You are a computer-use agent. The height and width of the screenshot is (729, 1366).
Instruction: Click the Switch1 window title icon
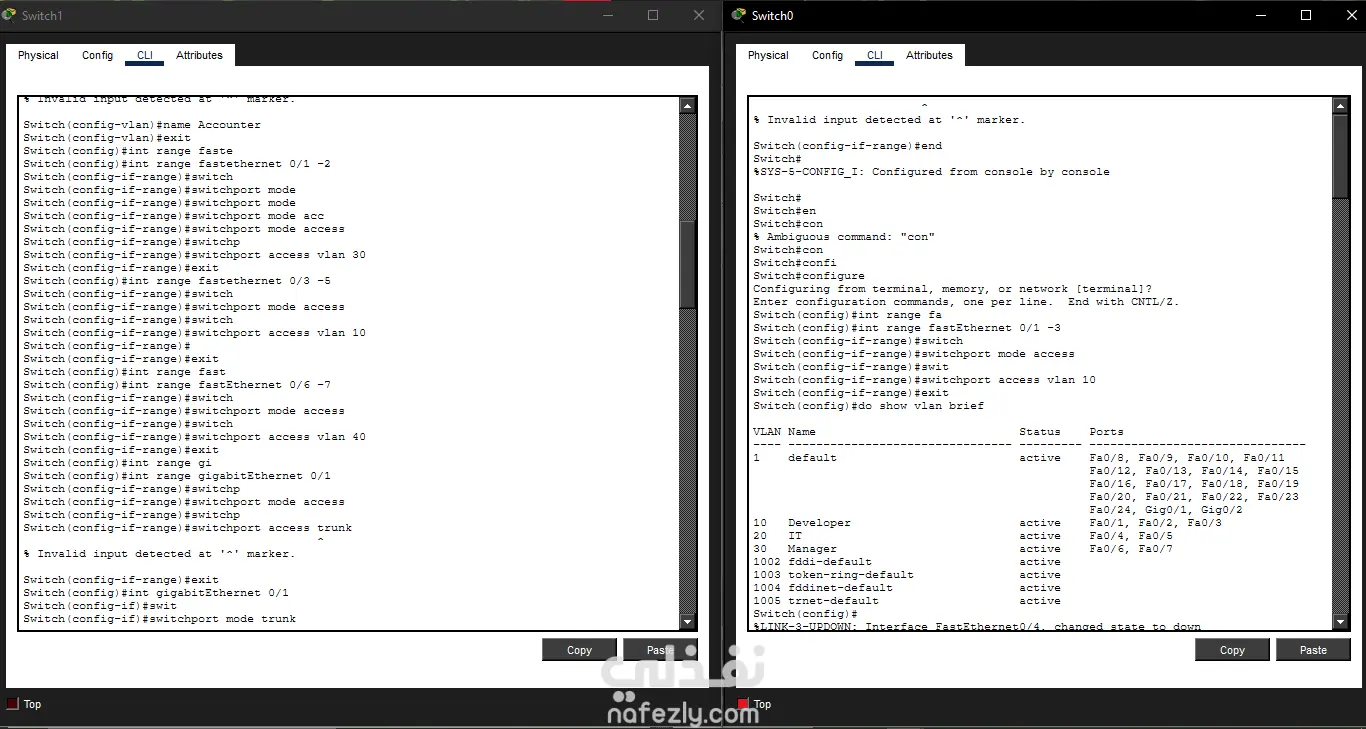pos(9,15)
